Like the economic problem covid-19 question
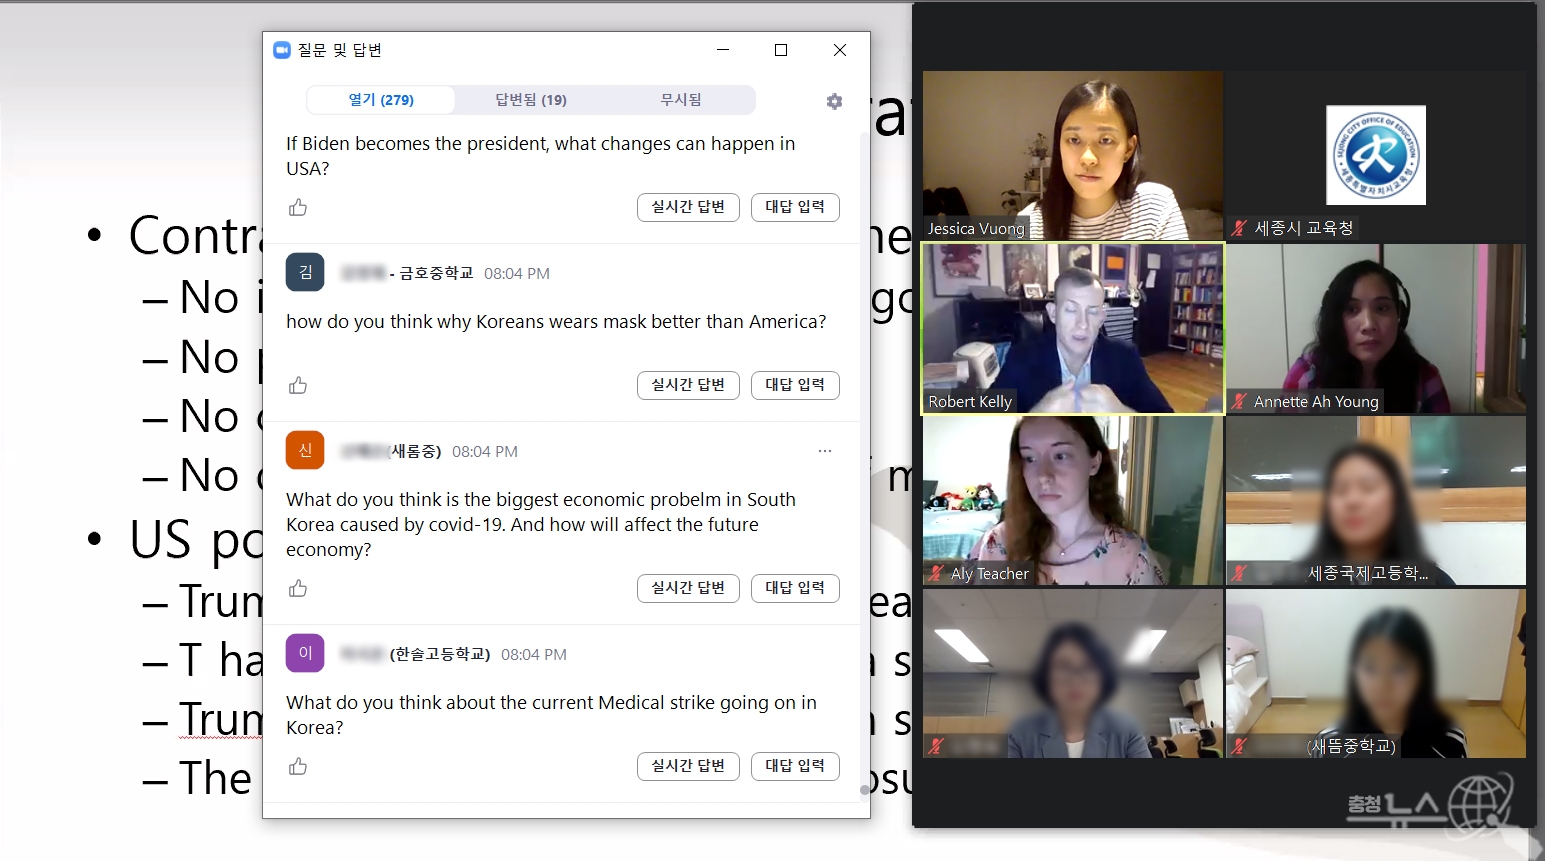1545x861 pixels. pos(298,588)
